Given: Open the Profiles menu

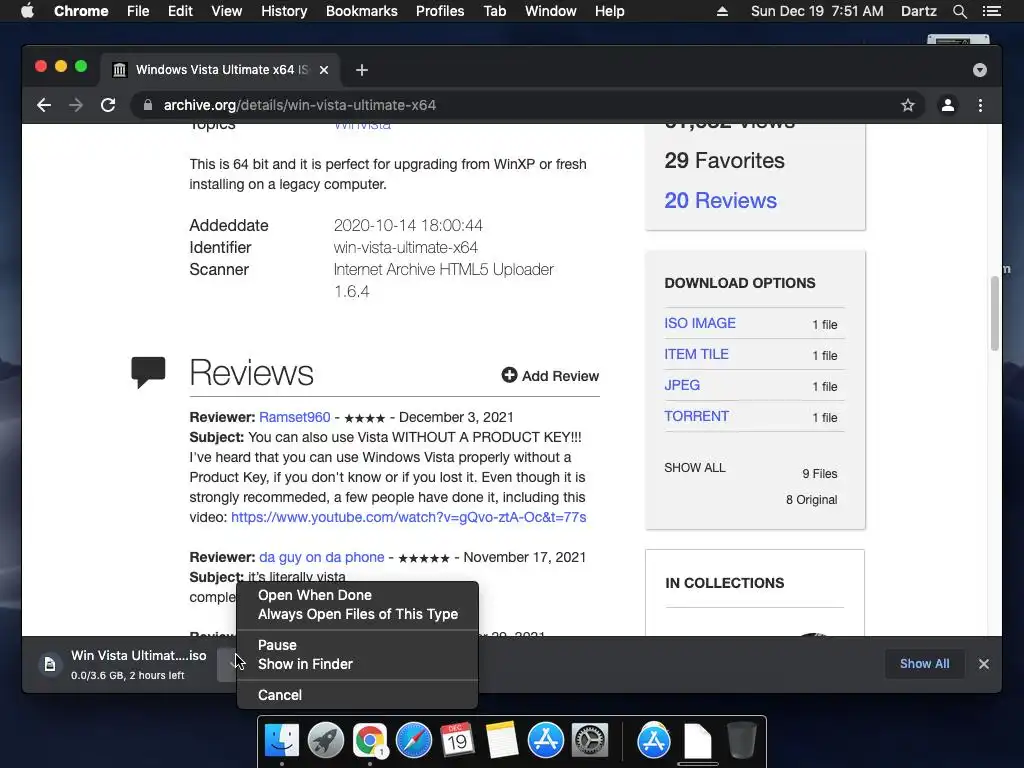Looking at the screenshot, I should click(x=440, y=11).
